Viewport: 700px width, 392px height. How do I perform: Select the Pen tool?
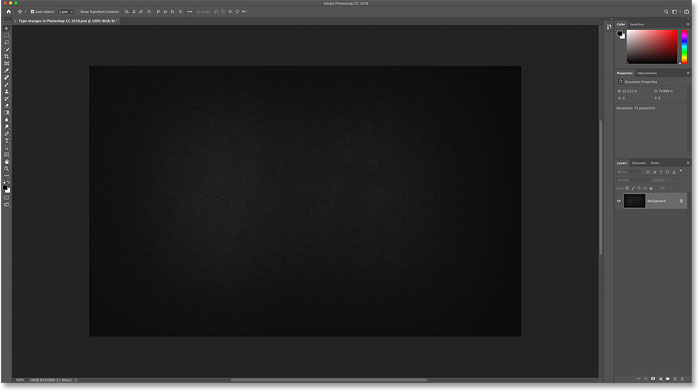pos(7,134)
